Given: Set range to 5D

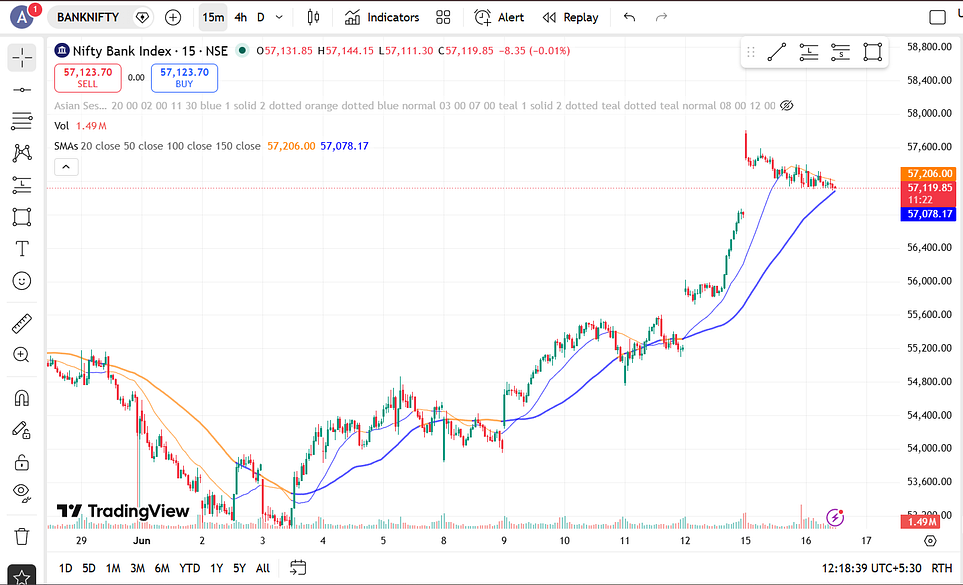Looking at the screenshot, I should click(89, 568).
